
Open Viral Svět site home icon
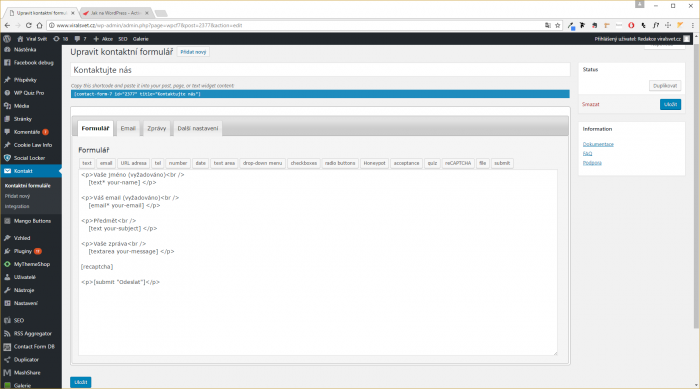pyautogui.click(x=20, y=39)
